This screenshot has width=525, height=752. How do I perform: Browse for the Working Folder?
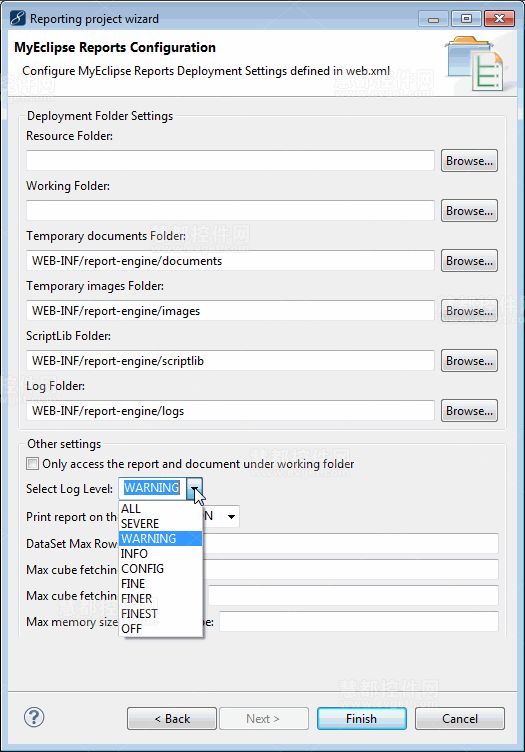click(x=469, y=211)
